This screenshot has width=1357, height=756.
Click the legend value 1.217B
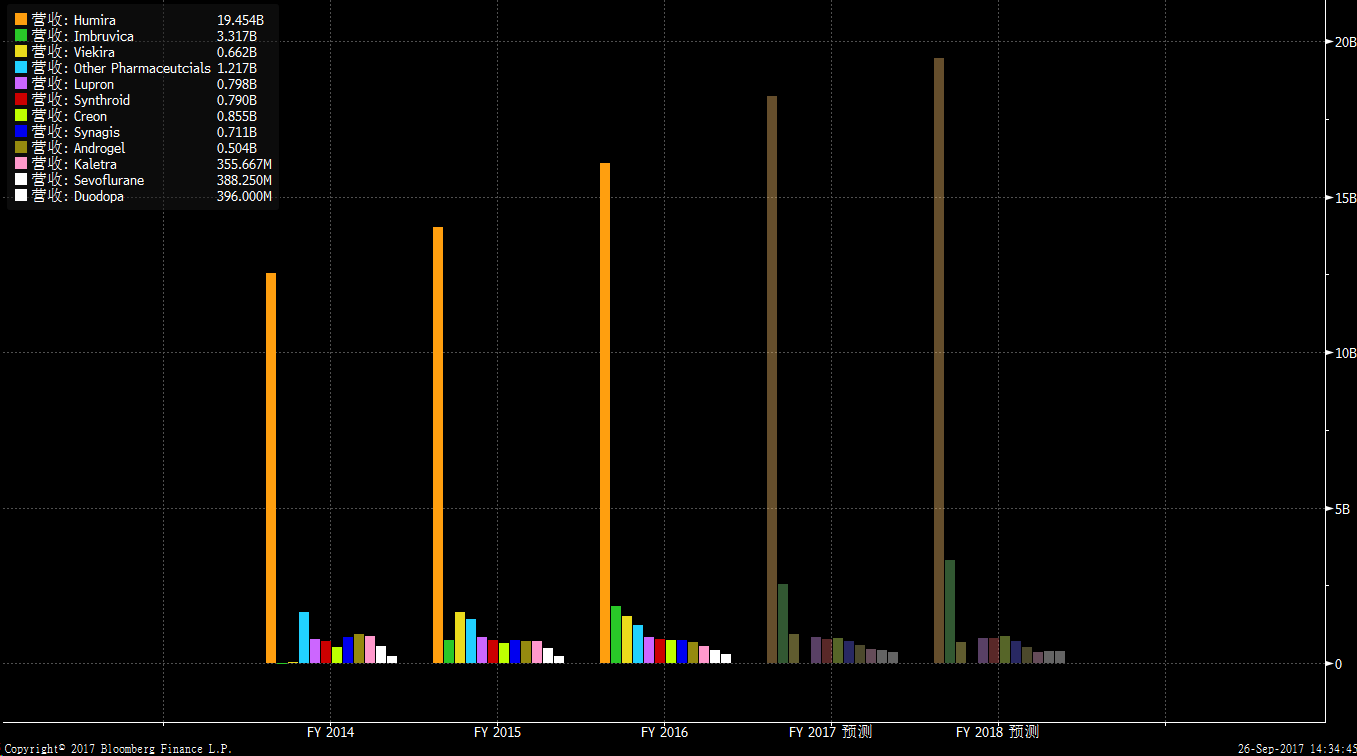tap(237, 68)
